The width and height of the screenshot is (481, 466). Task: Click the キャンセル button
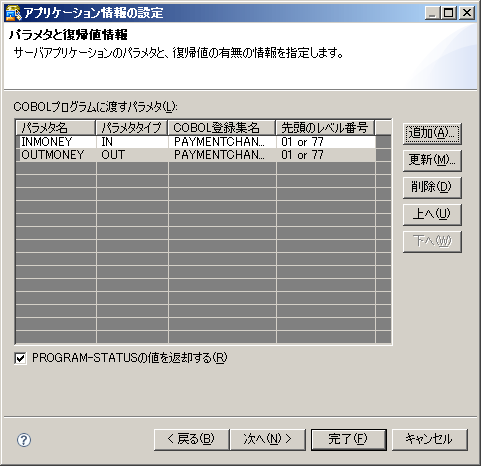click(x=430, y=440)
